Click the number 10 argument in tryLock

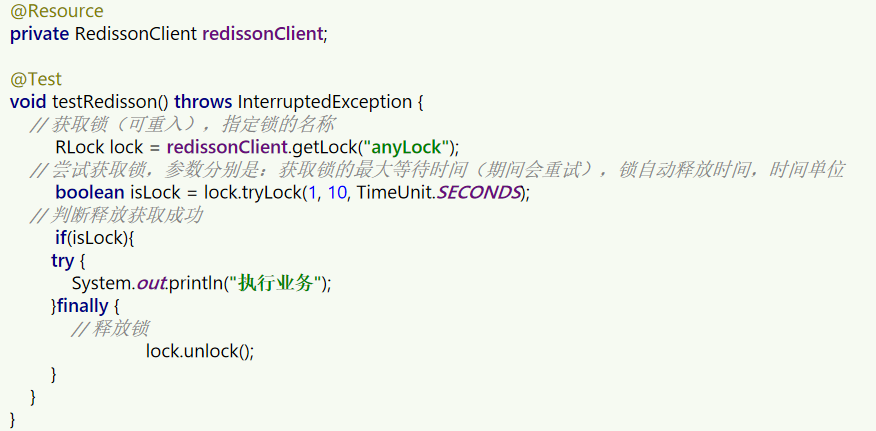tap(337, 192)
